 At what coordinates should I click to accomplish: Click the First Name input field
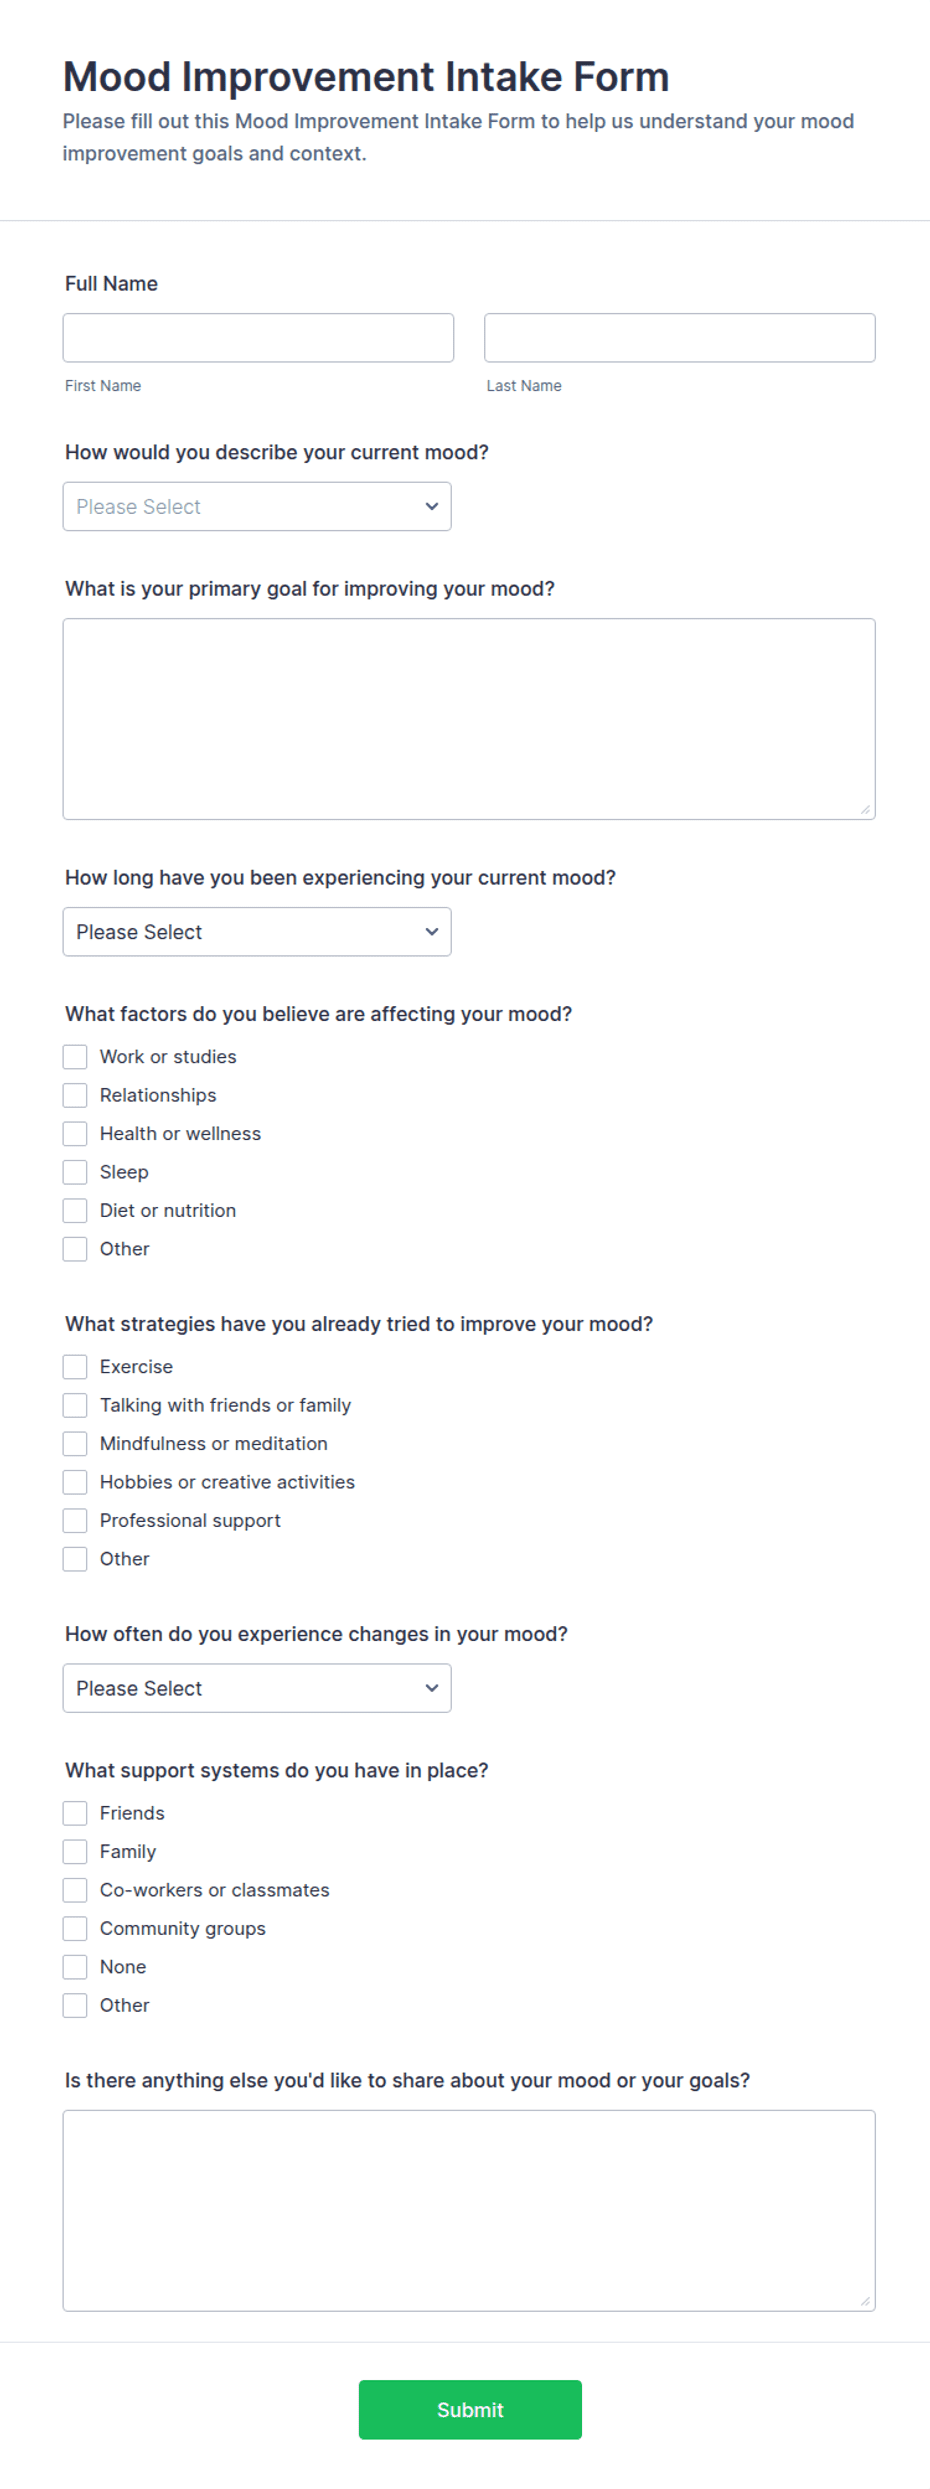coord(258,338)
